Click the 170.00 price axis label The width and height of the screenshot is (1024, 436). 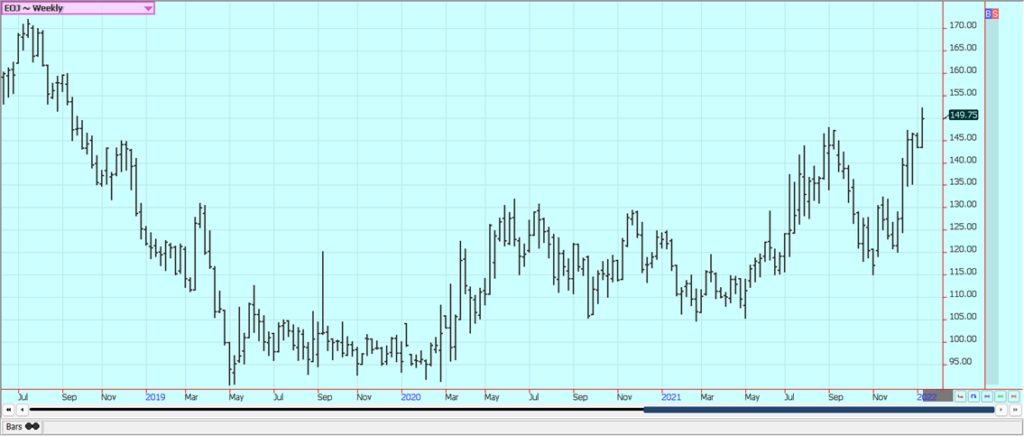(963, 25)
